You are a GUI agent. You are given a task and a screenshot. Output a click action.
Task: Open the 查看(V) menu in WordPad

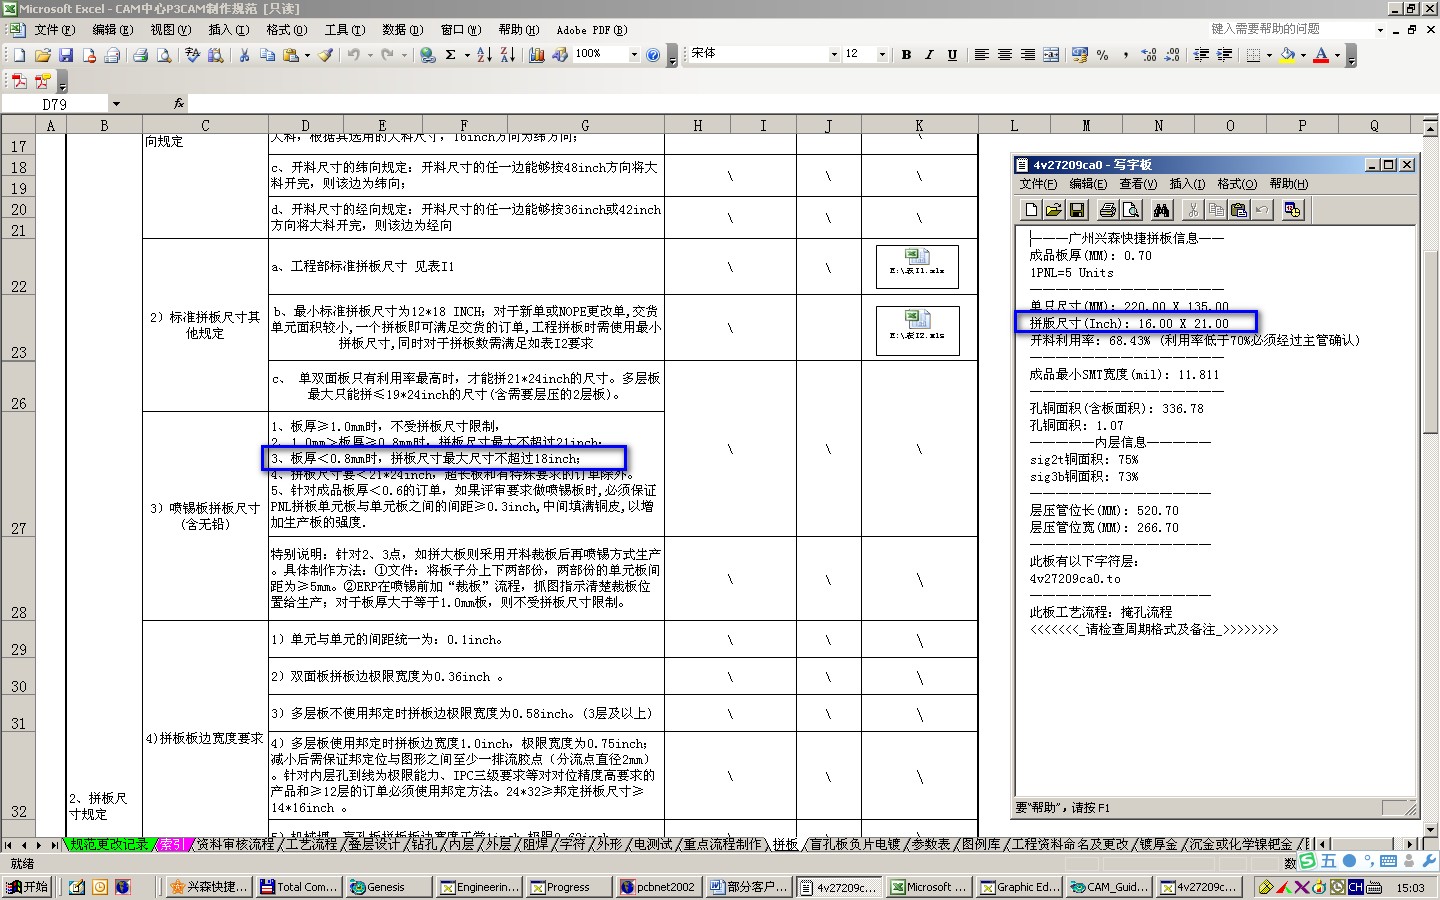pyautogui.click(x=1138, y=184)
